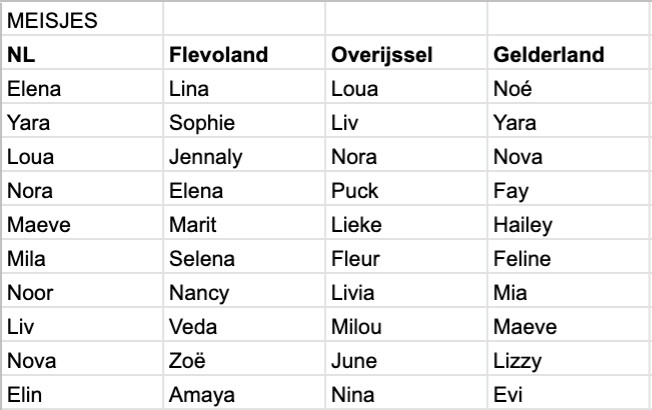652x410 pixels.
Task: Click the Milou cell
Action: pos(406,325)
